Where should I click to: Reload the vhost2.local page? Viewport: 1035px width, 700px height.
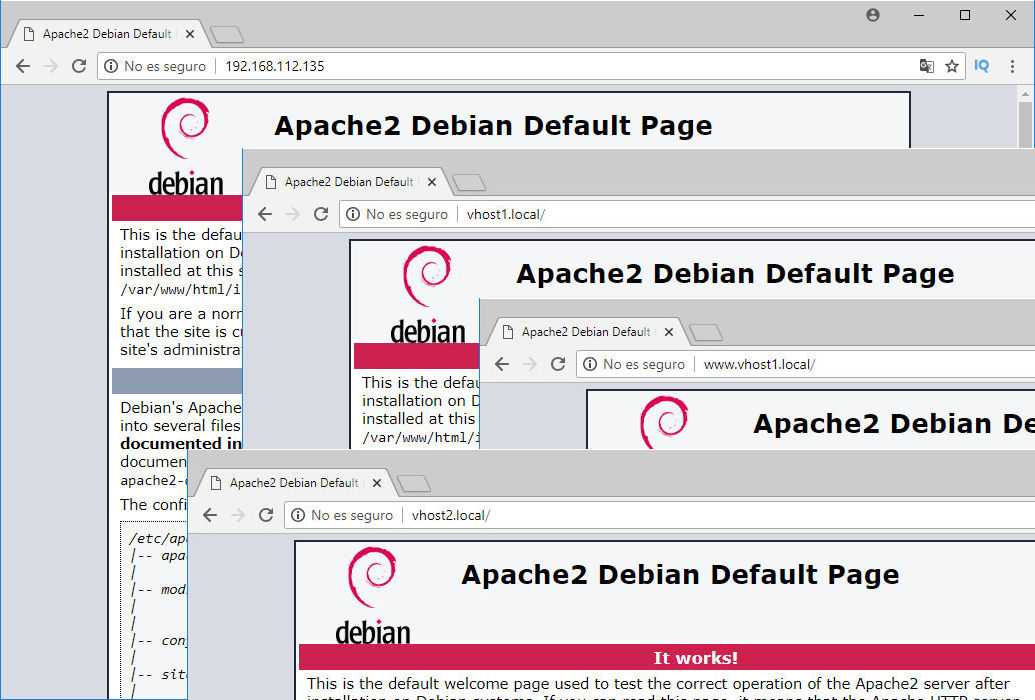[266, 515]
